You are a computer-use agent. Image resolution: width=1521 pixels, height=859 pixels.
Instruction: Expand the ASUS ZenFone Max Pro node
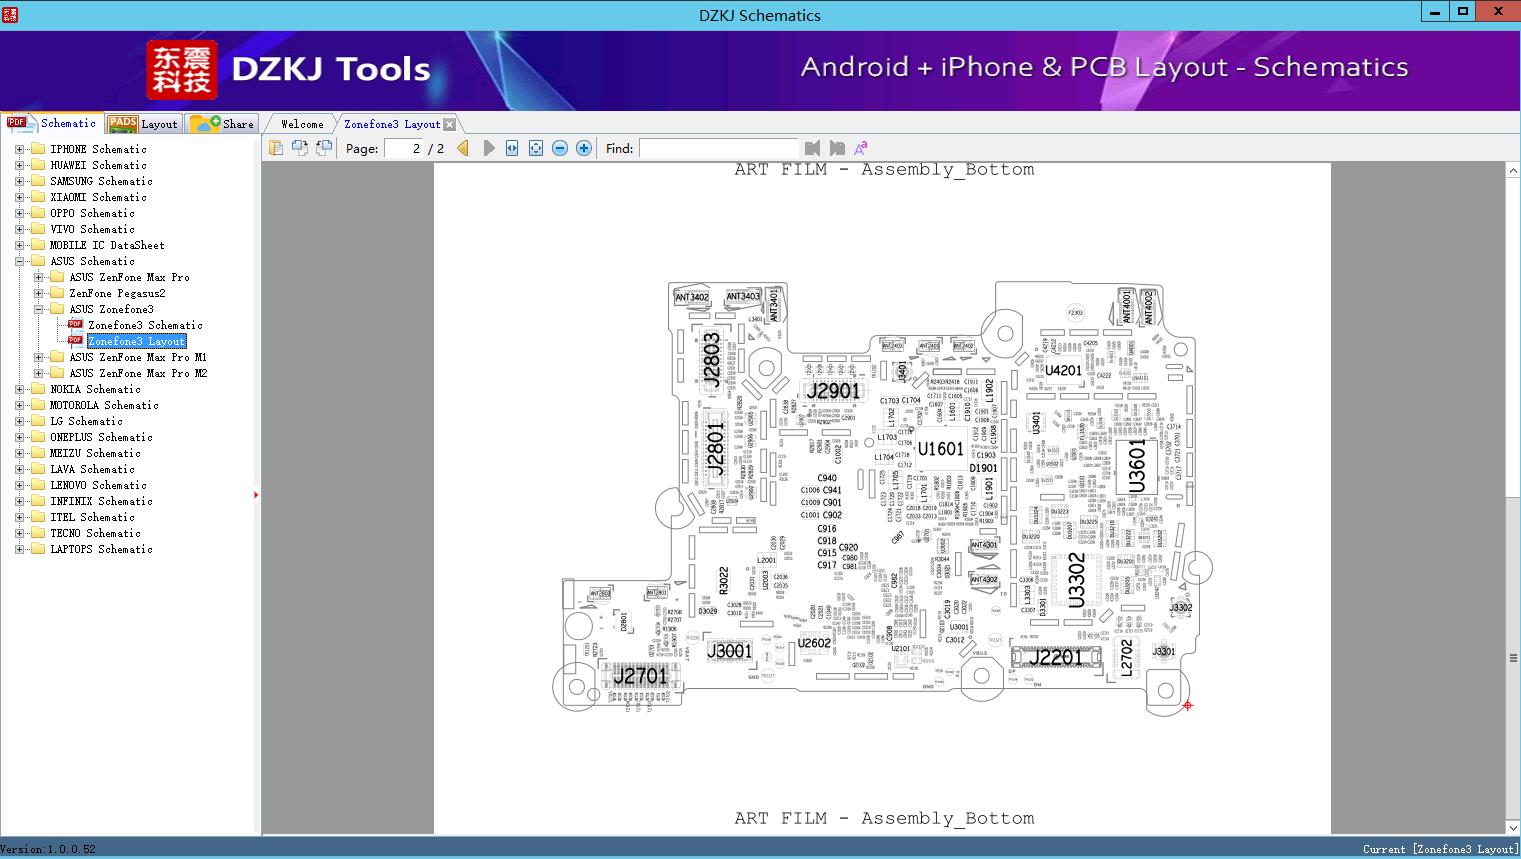pos(38,277)
